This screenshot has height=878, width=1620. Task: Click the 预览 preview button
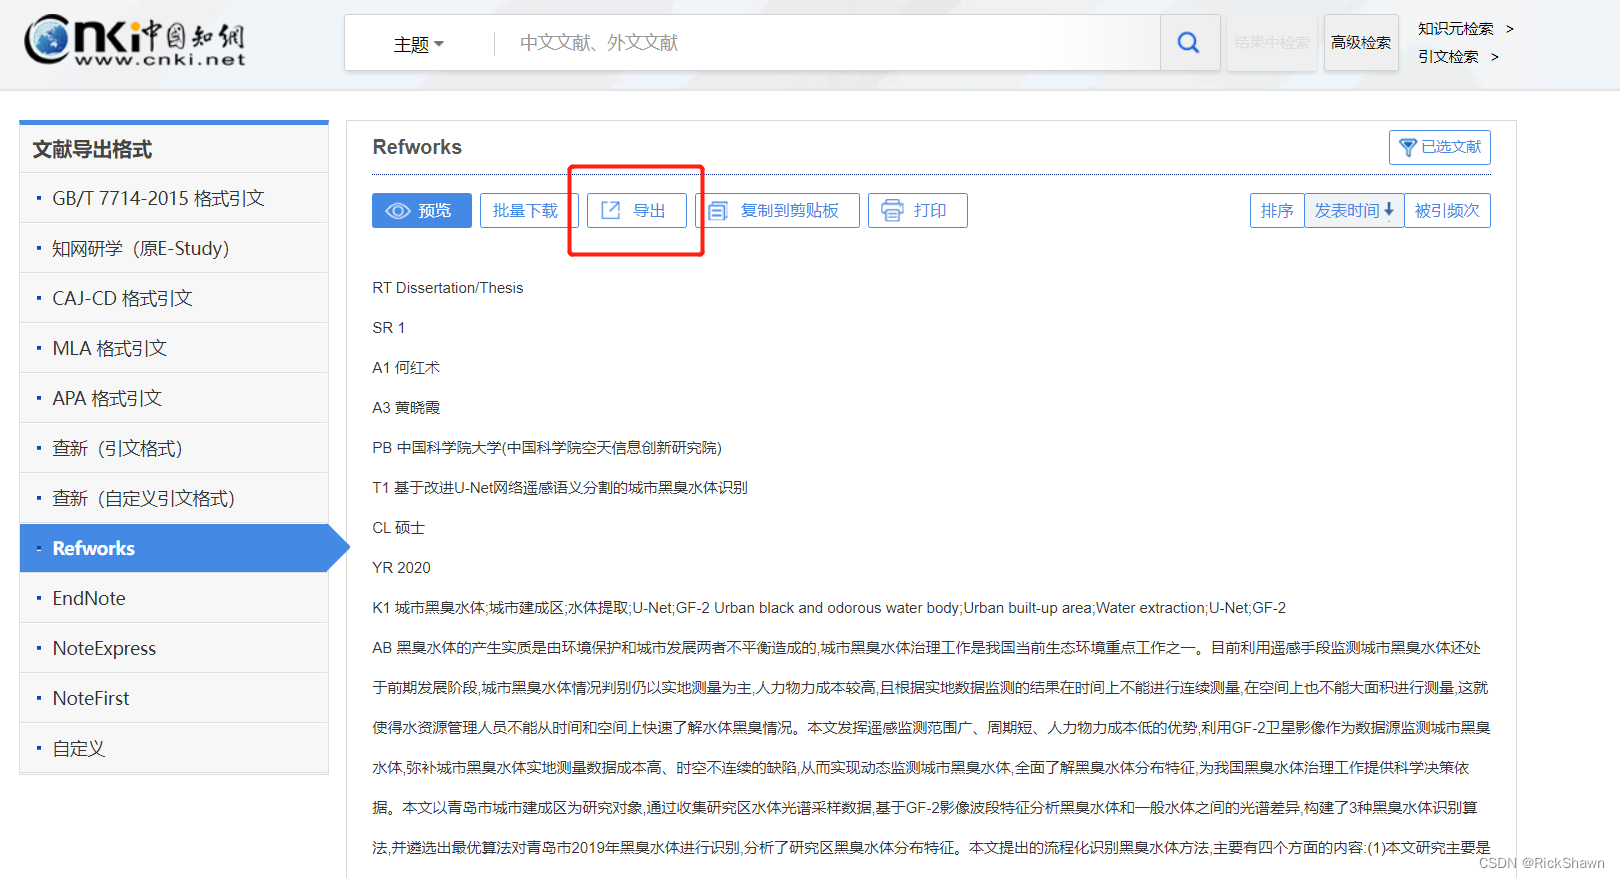(x=422, y=210)
